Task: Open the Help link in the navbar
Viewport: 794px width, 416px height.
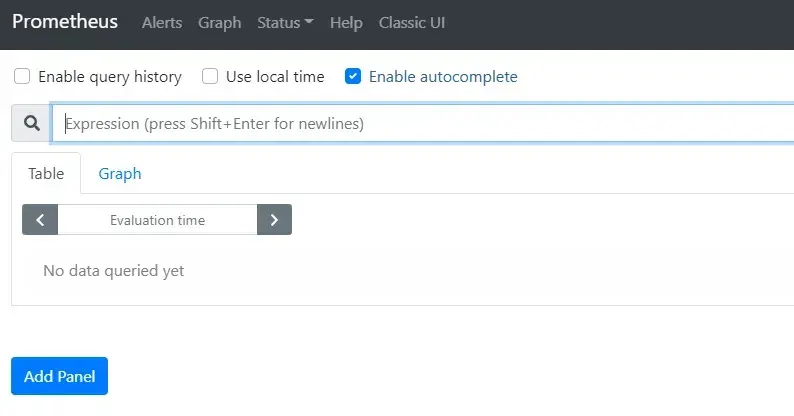Action: [346, 23]
